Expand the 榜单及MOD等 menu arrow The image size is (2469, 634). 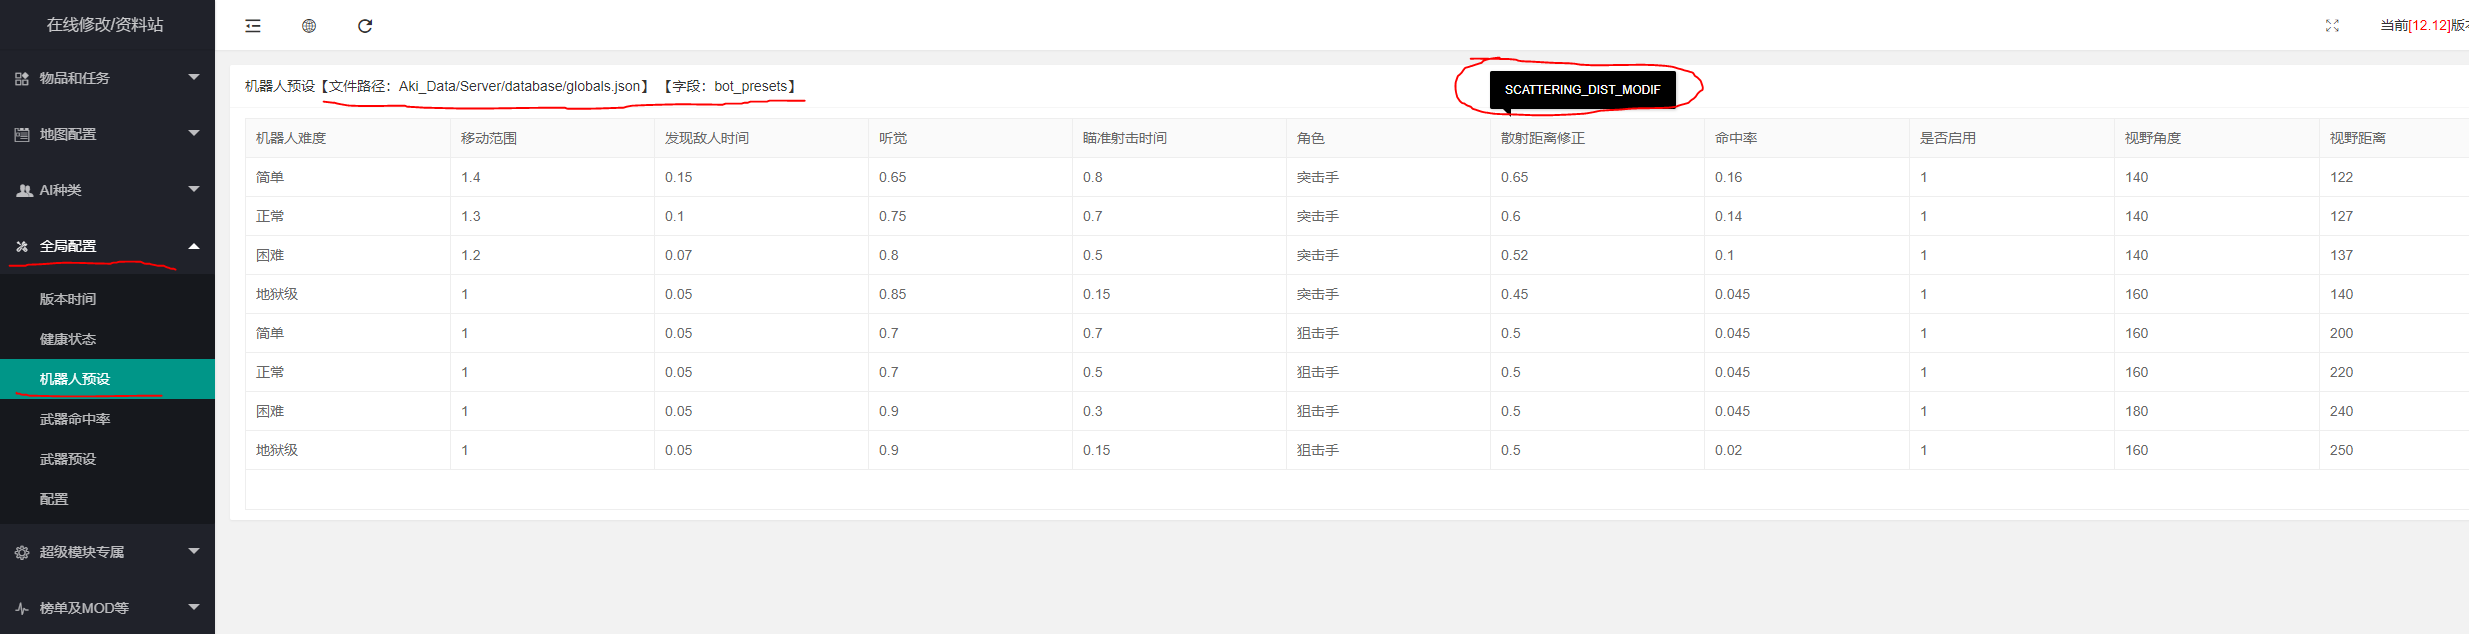tap(194, 607)
